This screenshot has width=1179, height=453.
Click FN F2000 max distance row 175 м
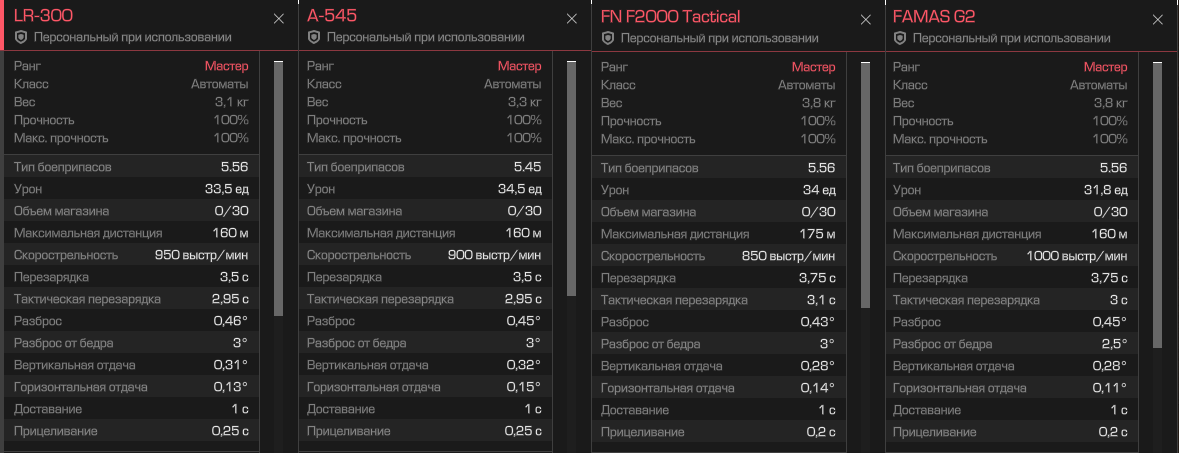click(718, 234)
